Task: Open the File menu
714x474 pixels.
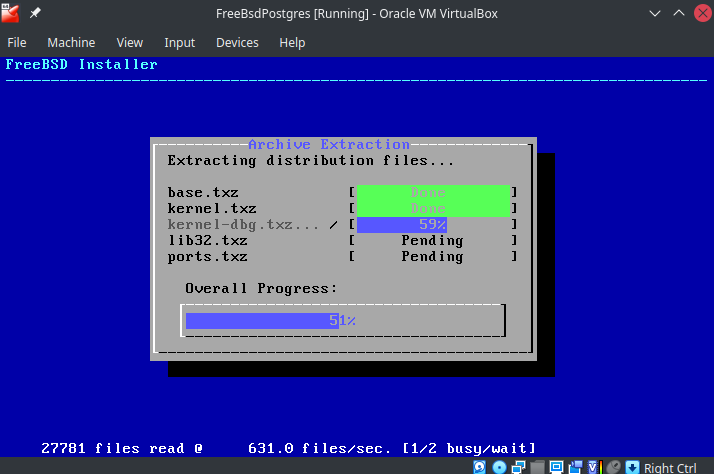Action: 17,42
